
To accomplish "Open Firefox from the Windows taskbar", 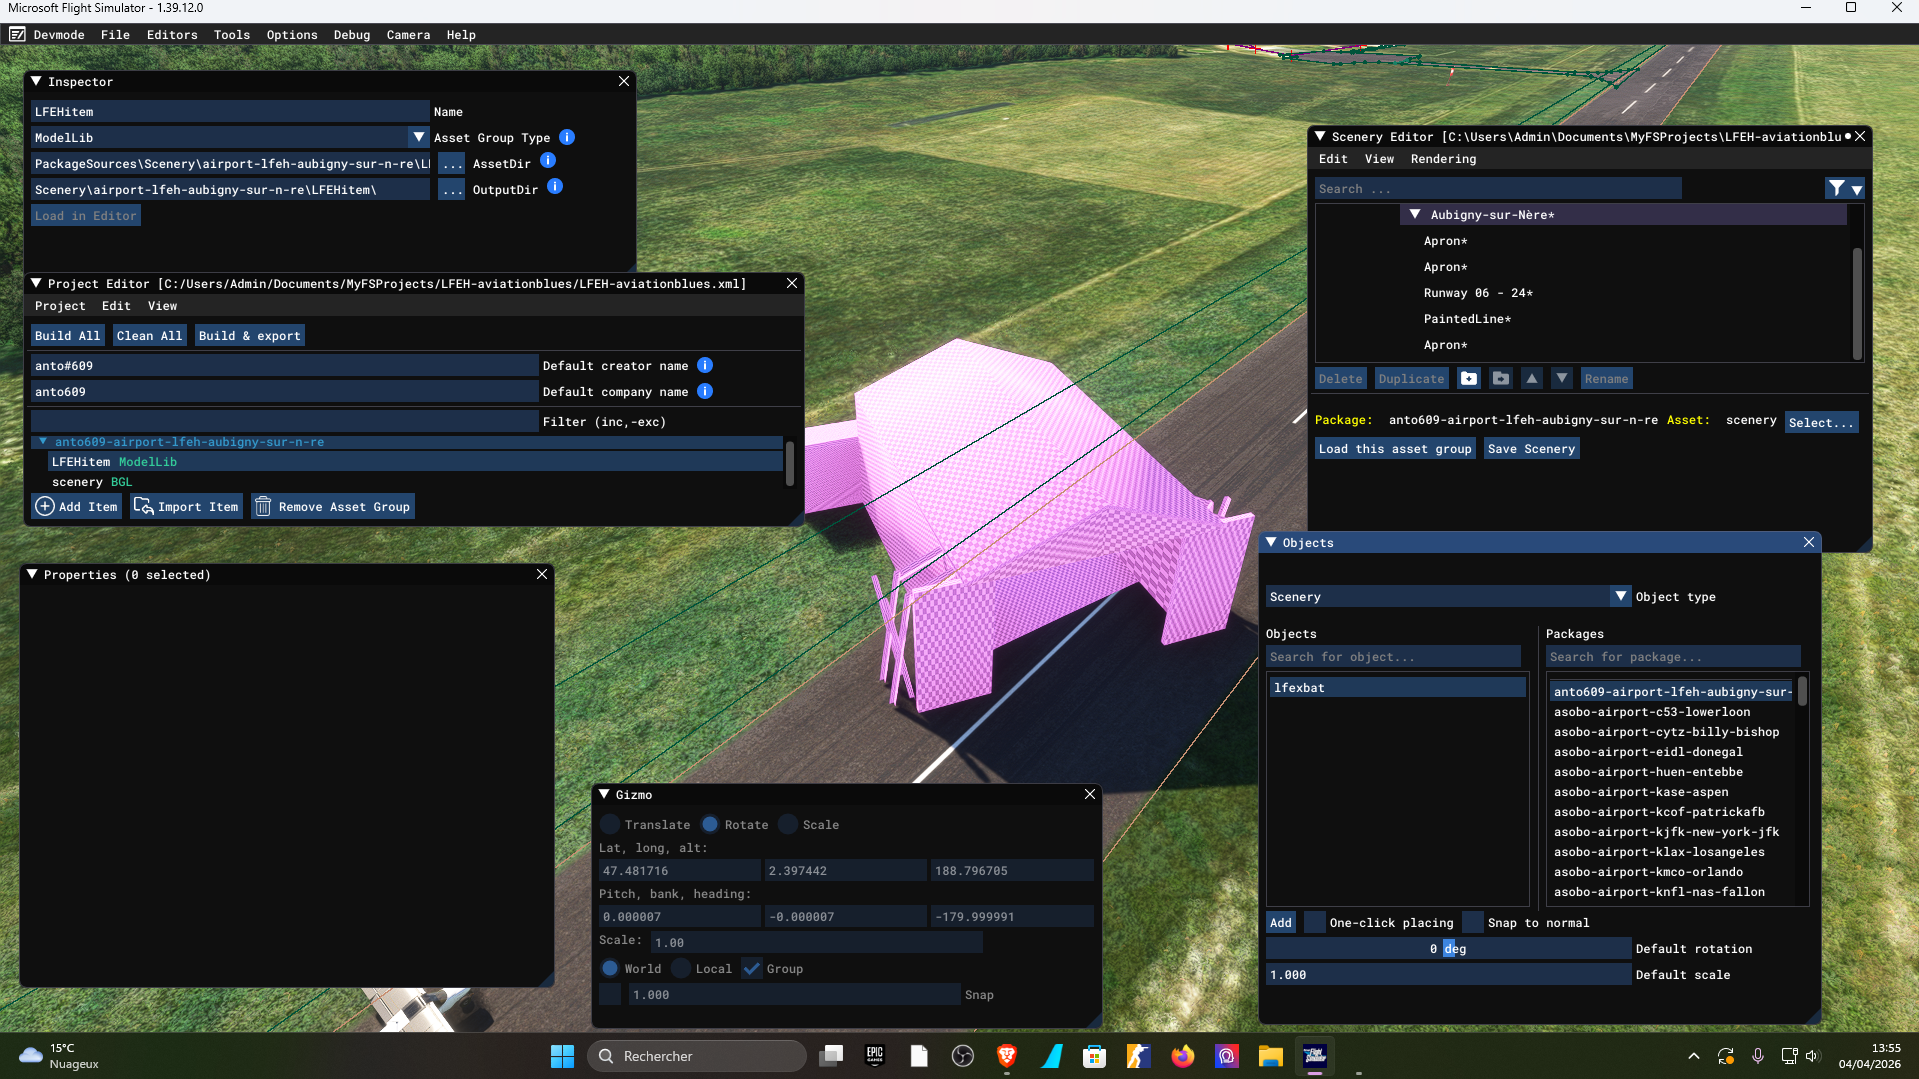I will click(x=1182, y=1056).
